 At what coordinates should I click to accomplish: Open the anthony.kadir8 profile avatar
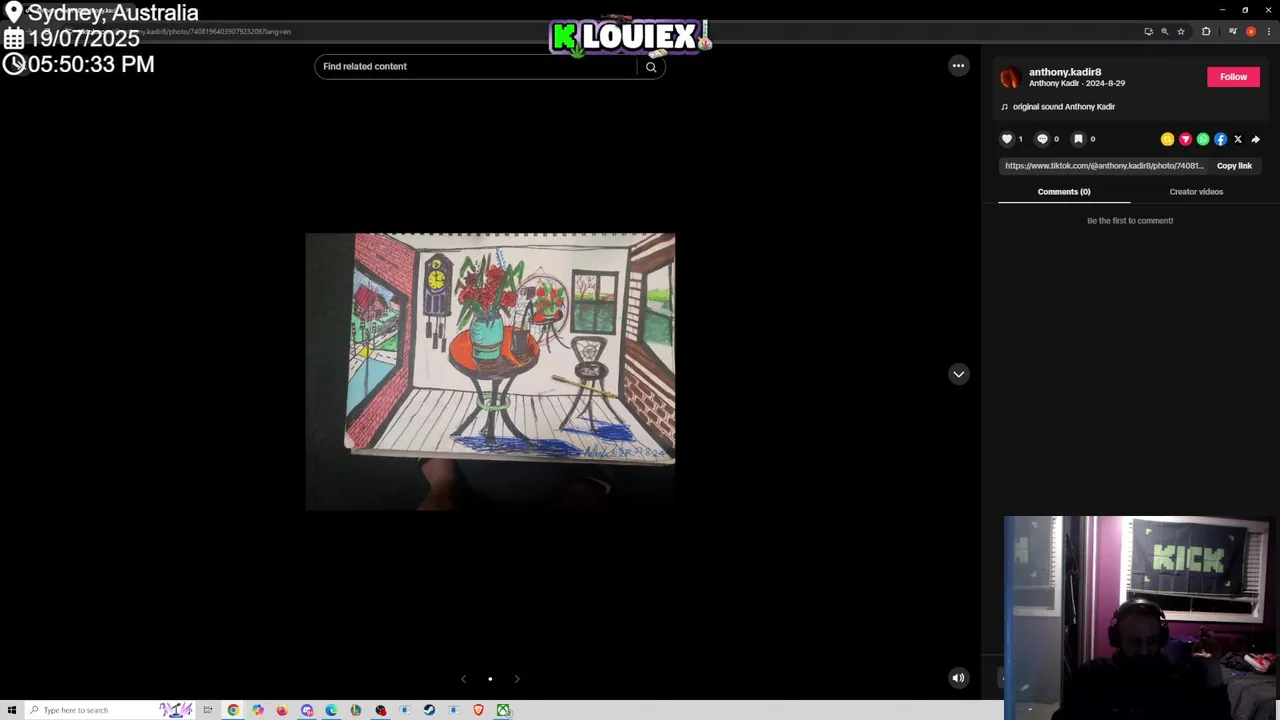(x=1011, y=77)
